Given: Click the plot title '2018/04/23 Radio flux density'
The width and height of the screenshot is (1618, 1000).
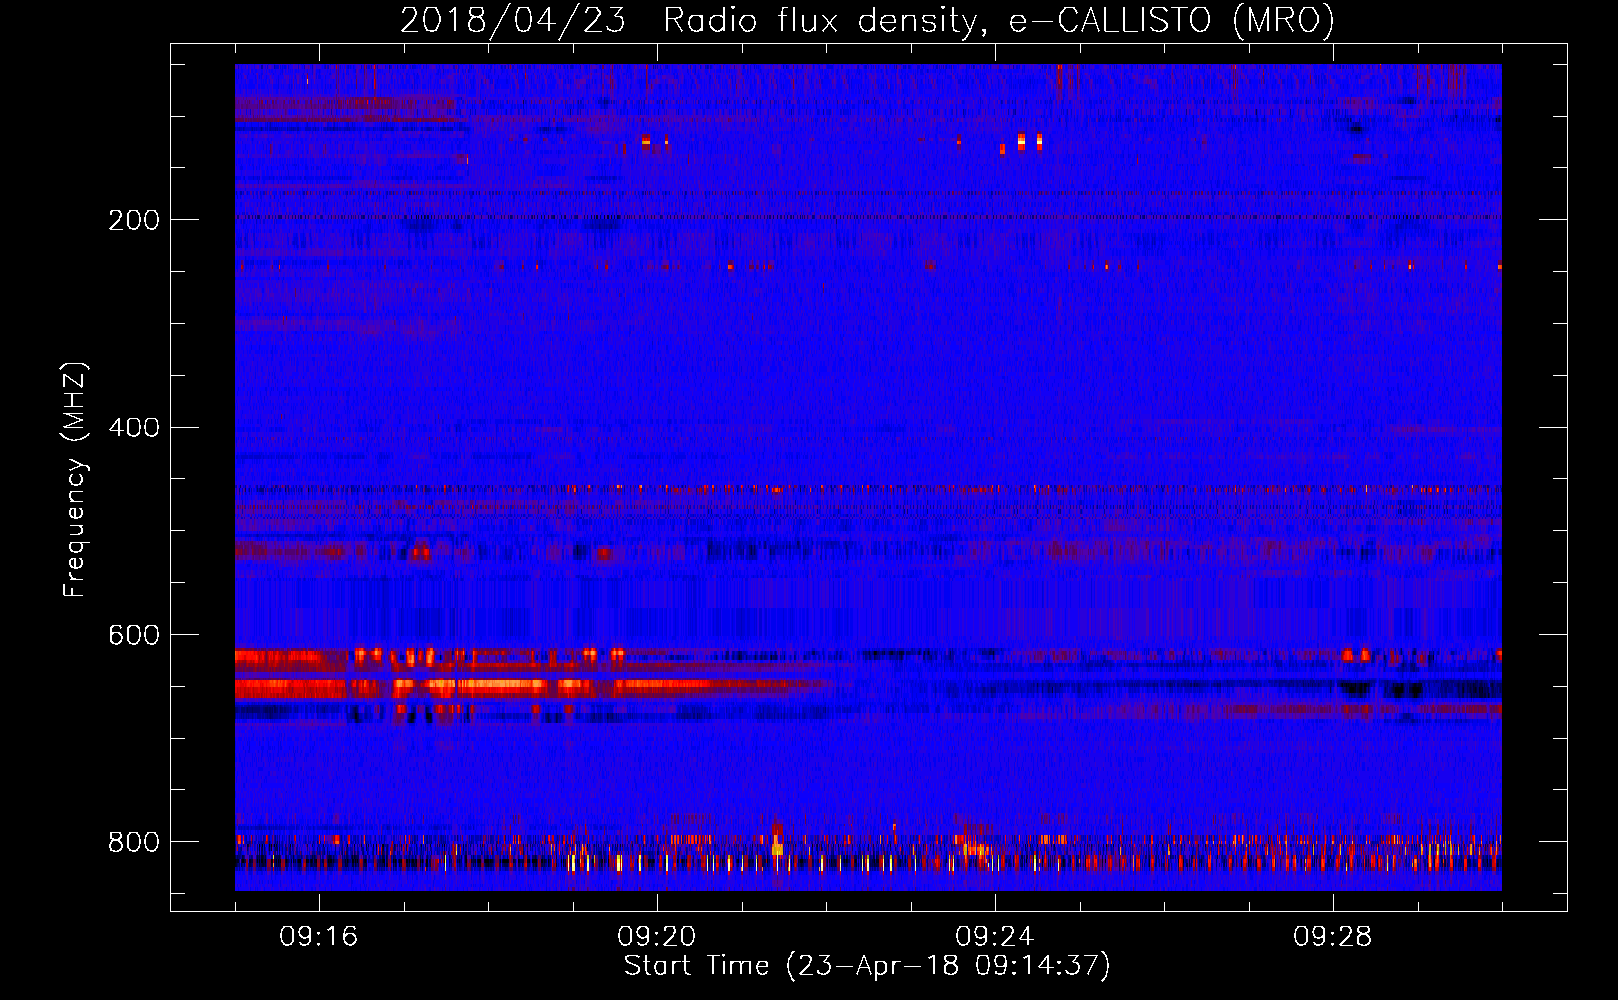Looking at the screenshot, I should click(867, 20).
